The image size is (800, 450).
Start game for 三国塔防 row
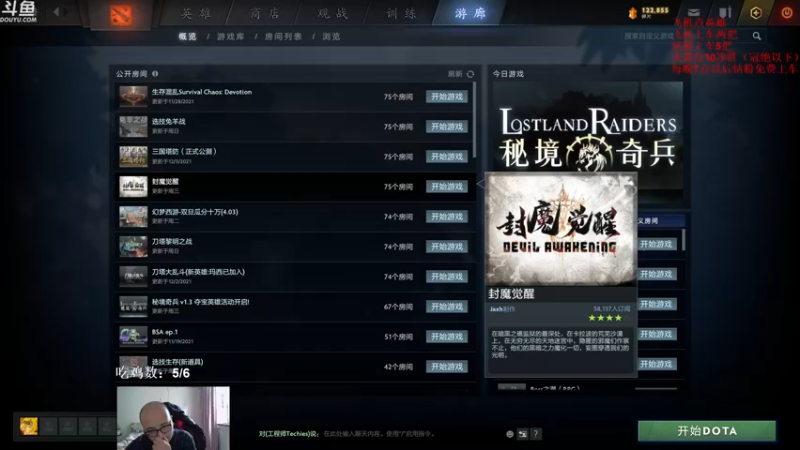click(x=447, y=157)
